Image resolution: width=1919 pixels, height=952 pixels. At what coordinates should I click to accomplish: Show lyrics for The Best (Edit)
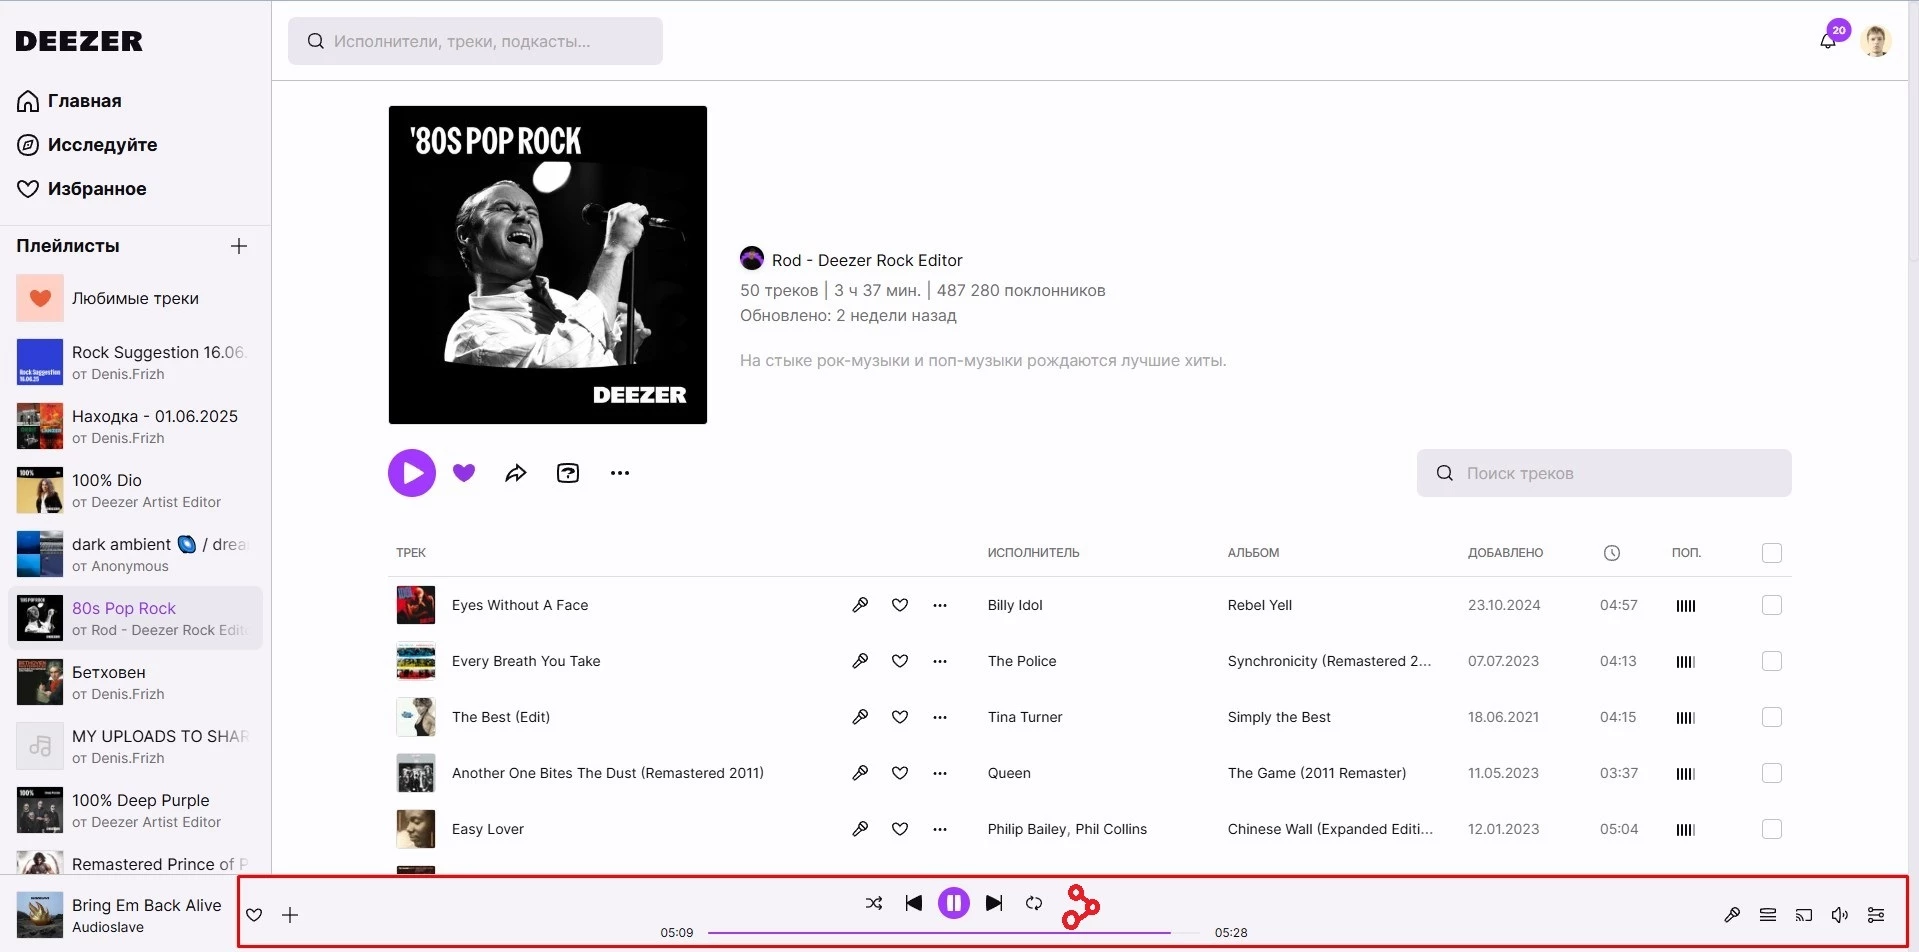(860, 717)
